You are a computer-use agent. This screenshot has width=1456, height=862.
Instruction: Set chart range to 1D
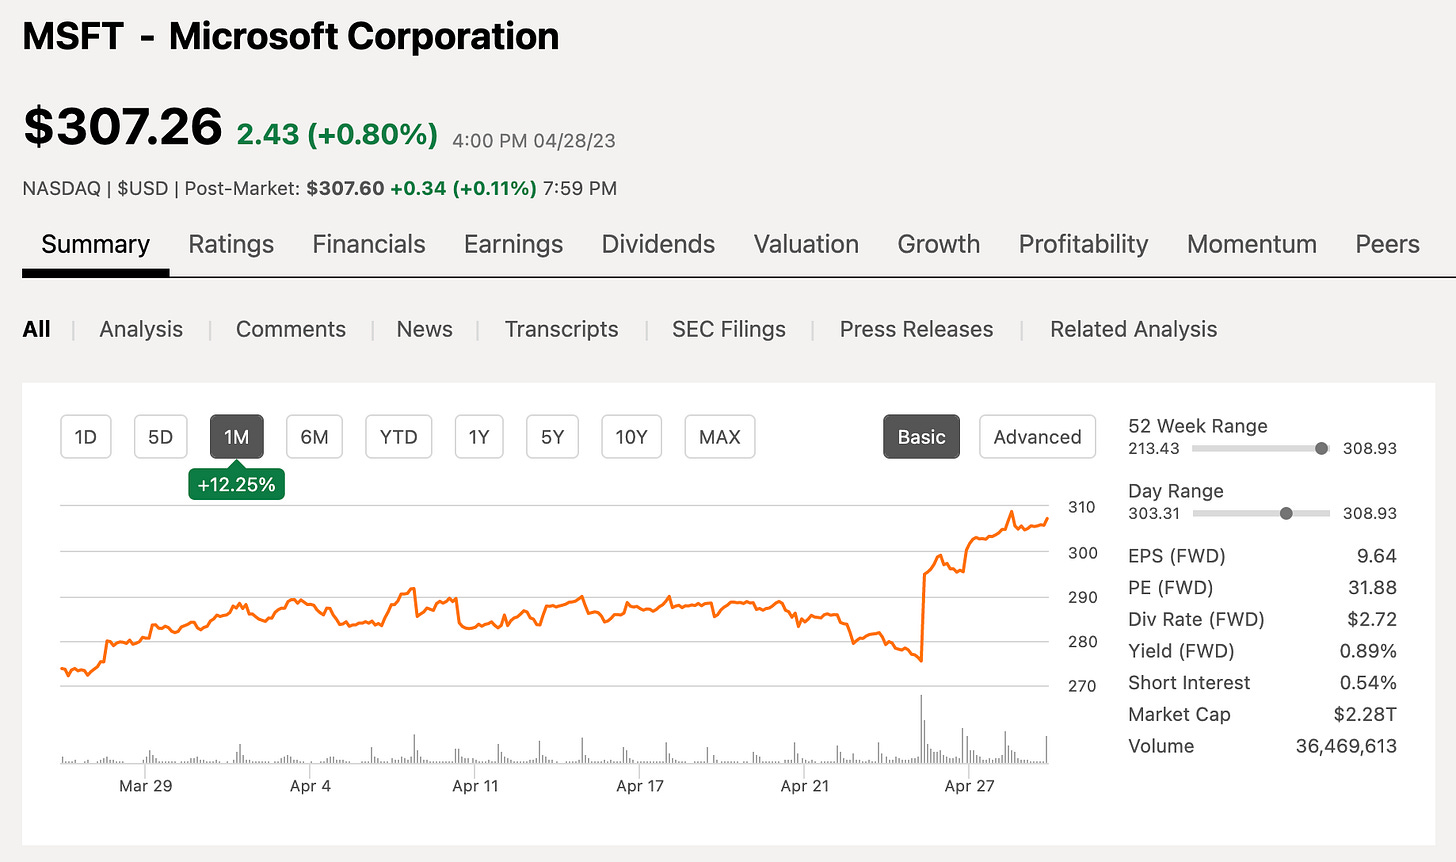[x=86, y=437]
